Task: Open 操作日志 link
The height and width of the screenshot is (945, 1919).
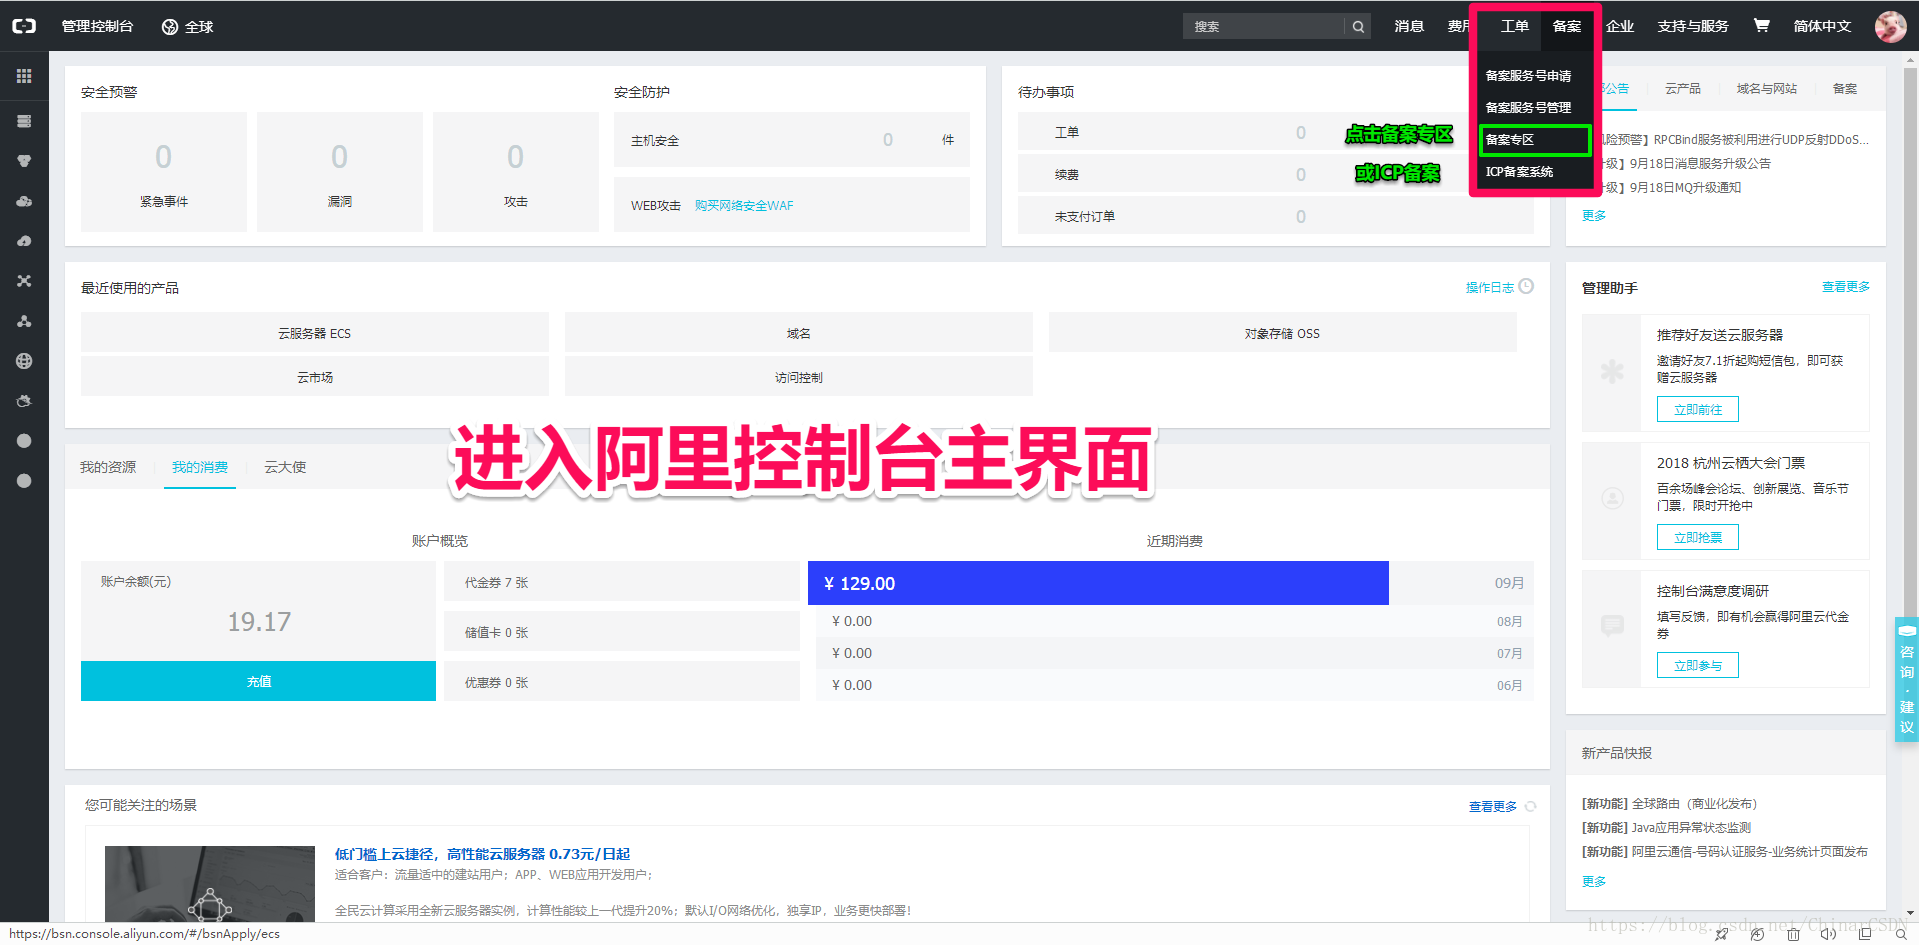Action: pos(1489,288)
